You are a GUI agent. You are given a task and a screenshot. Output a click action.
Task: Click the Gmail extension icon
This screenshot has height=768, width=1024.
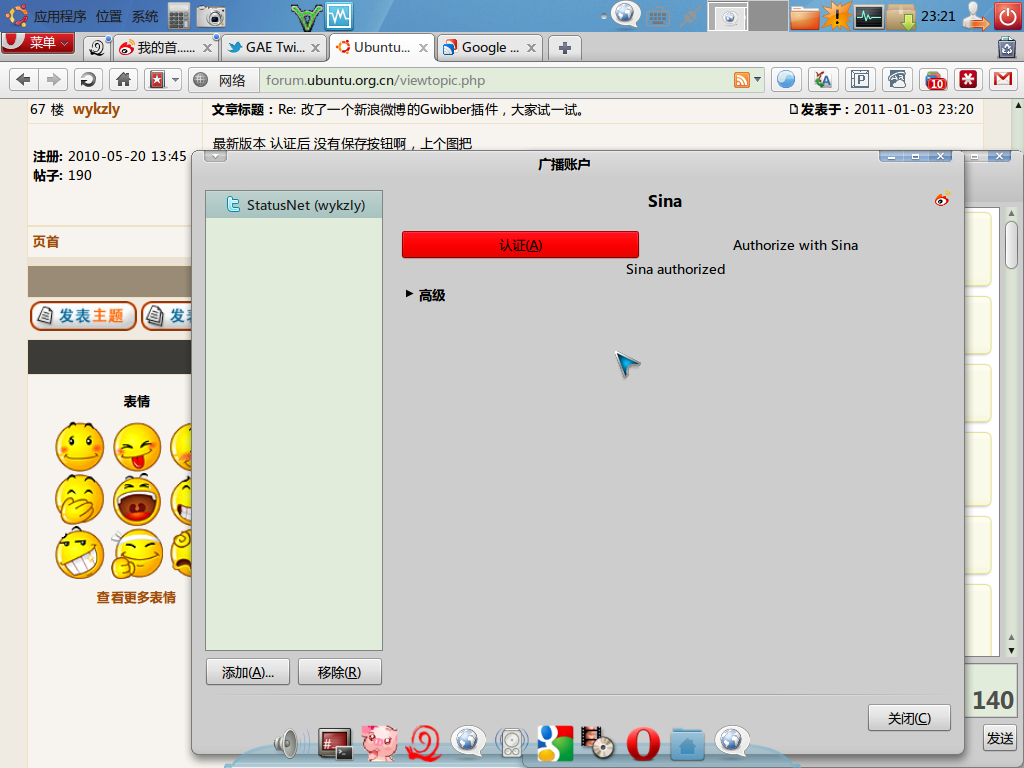click(x=1003, y=80)
